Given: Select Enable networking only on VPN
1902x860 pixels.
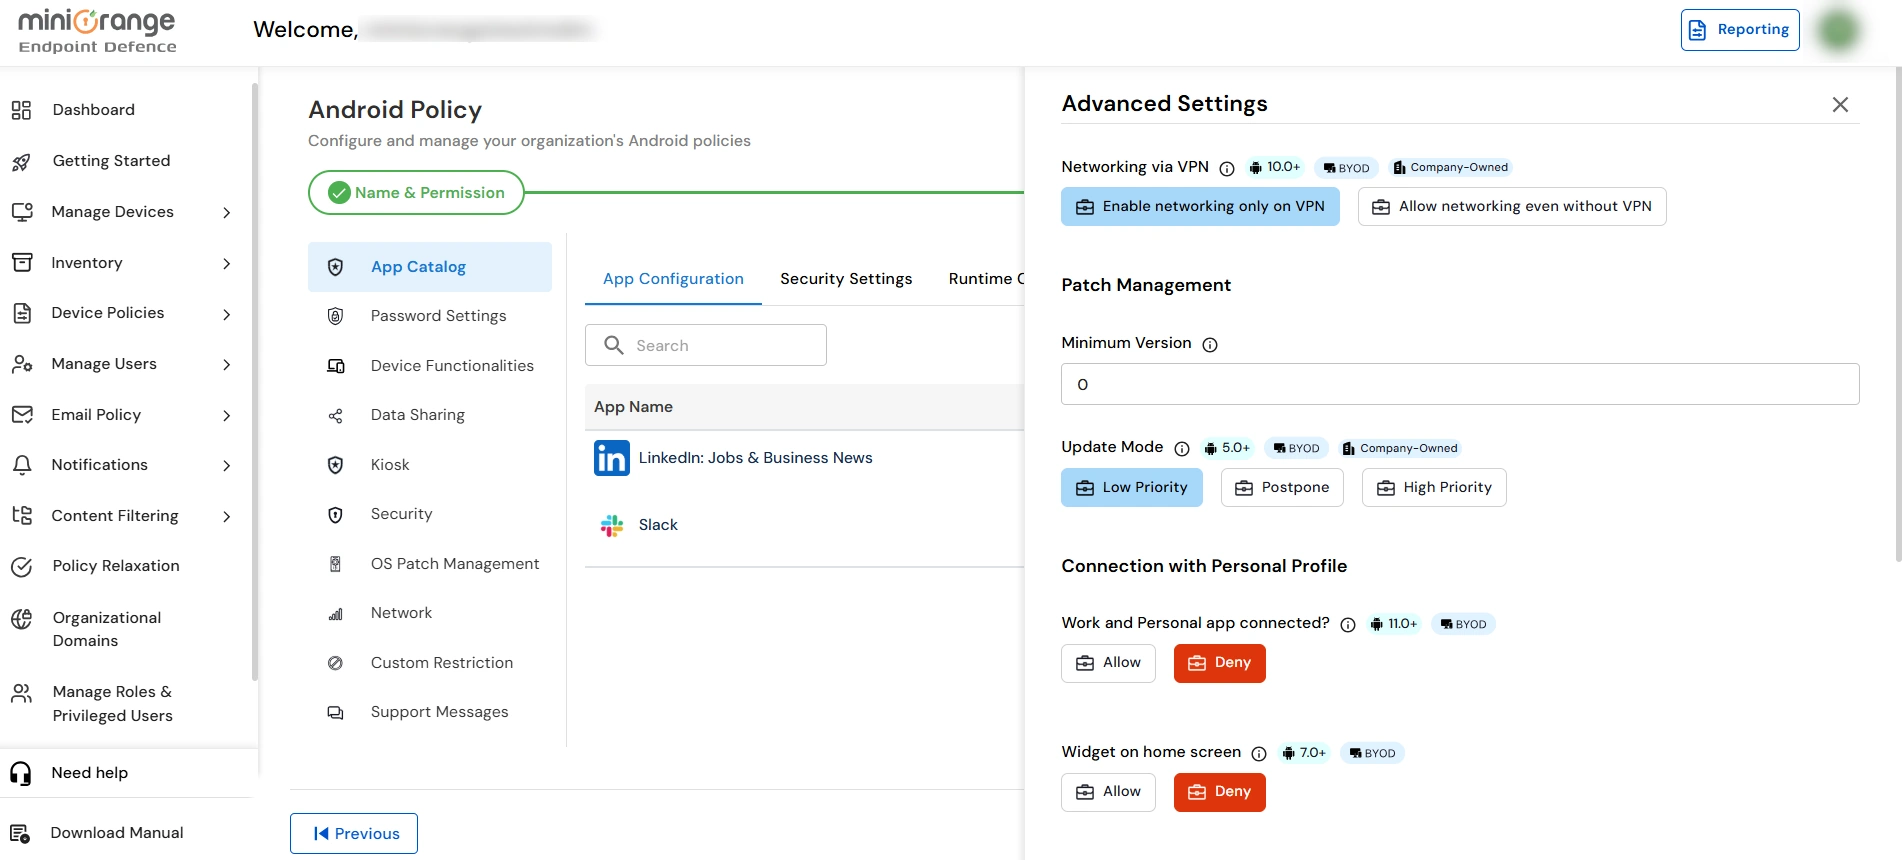Looking at the screenshot, I should coord(1200,207).
